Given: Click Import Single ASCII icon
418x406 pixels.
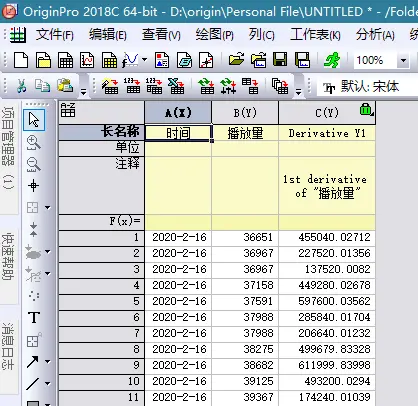Looking at the screenshot, I should [x=132, y=86].
